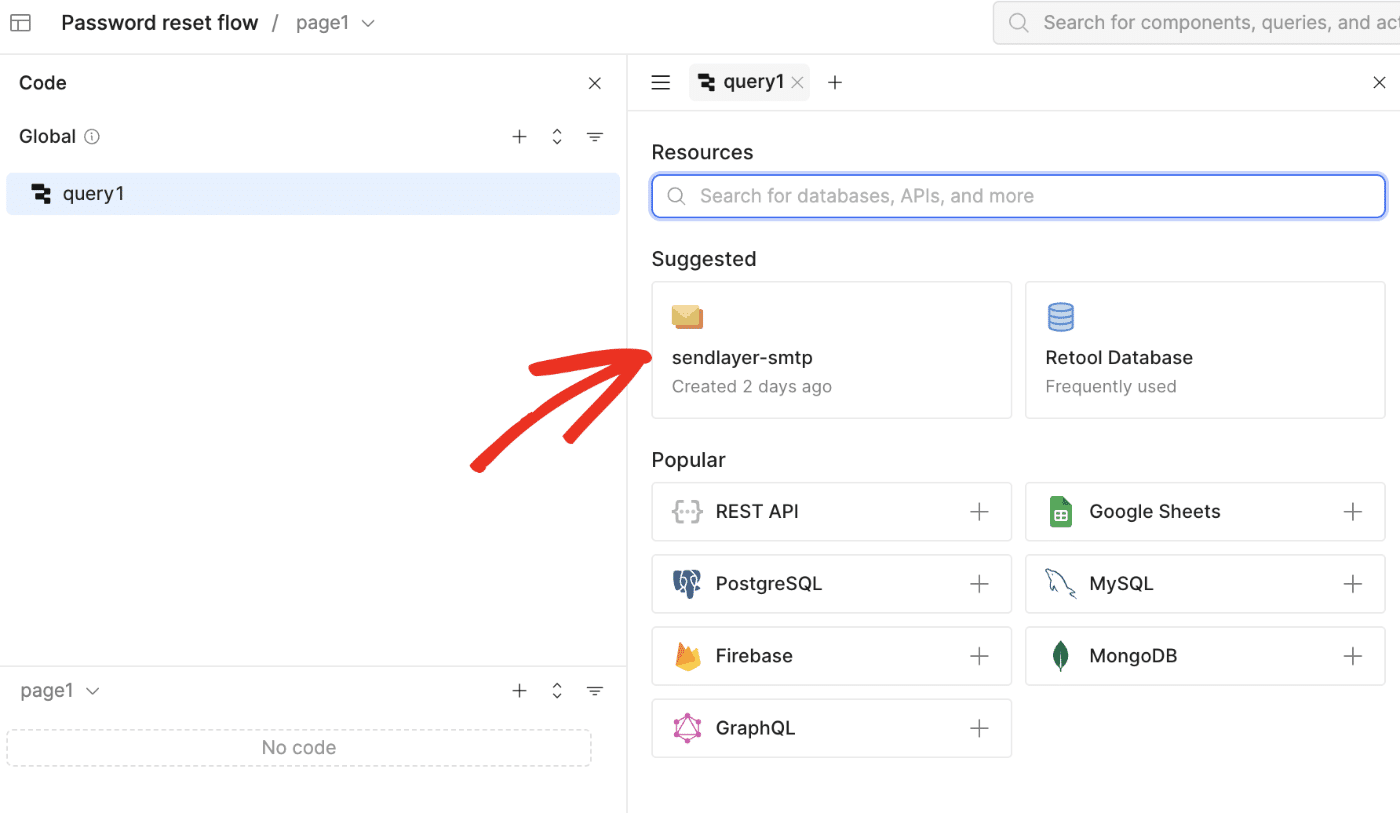Focus the components and queries search bar
The width and height of the screenshot is (1400, 813).
(x=1197, y=22)
